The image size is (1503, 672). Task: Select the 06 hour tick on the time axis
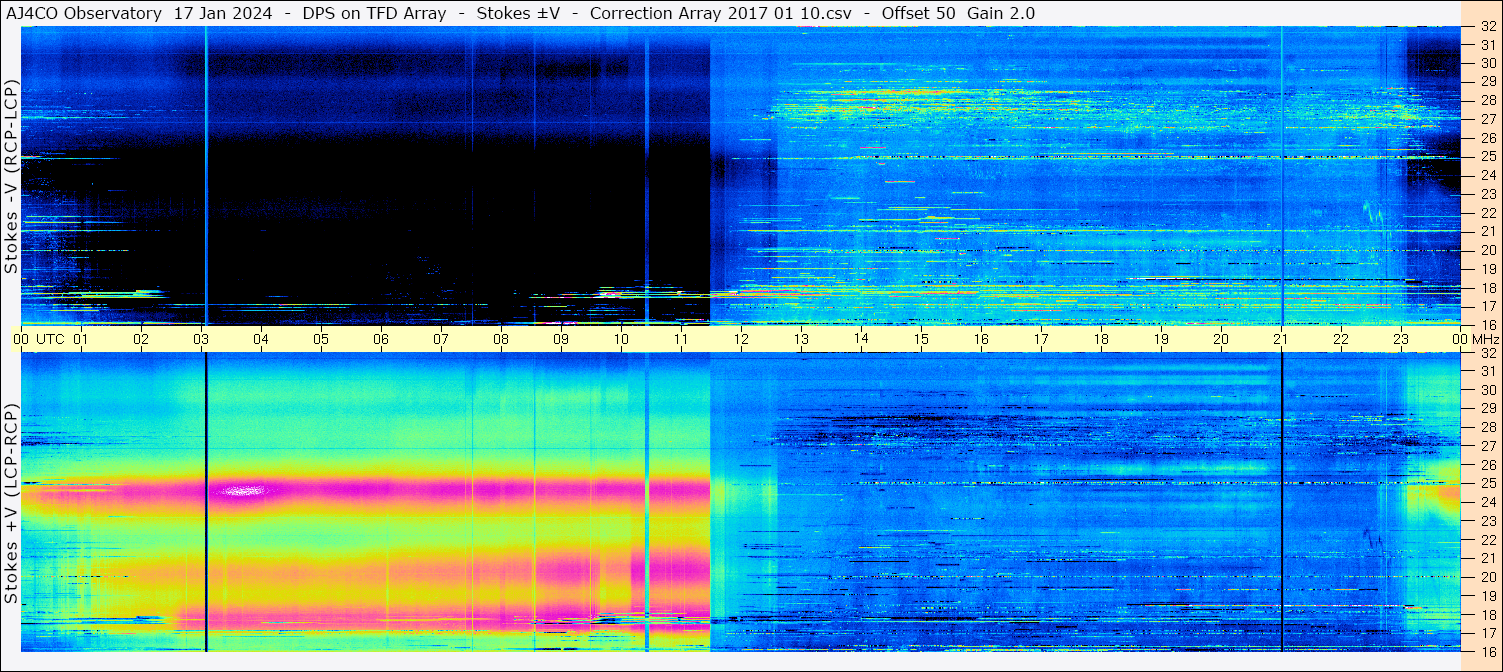381,339
